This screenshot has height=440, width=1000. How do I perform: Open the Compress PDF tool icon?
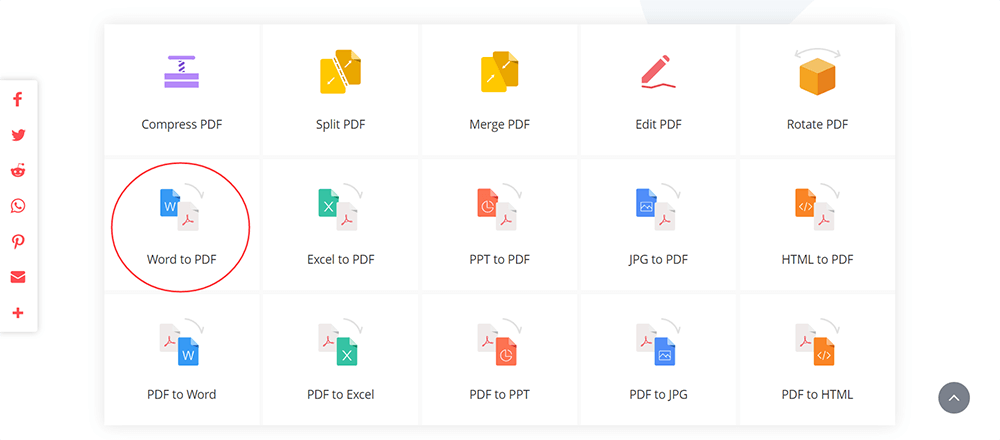pyautogui.click(x=182, y=71)
